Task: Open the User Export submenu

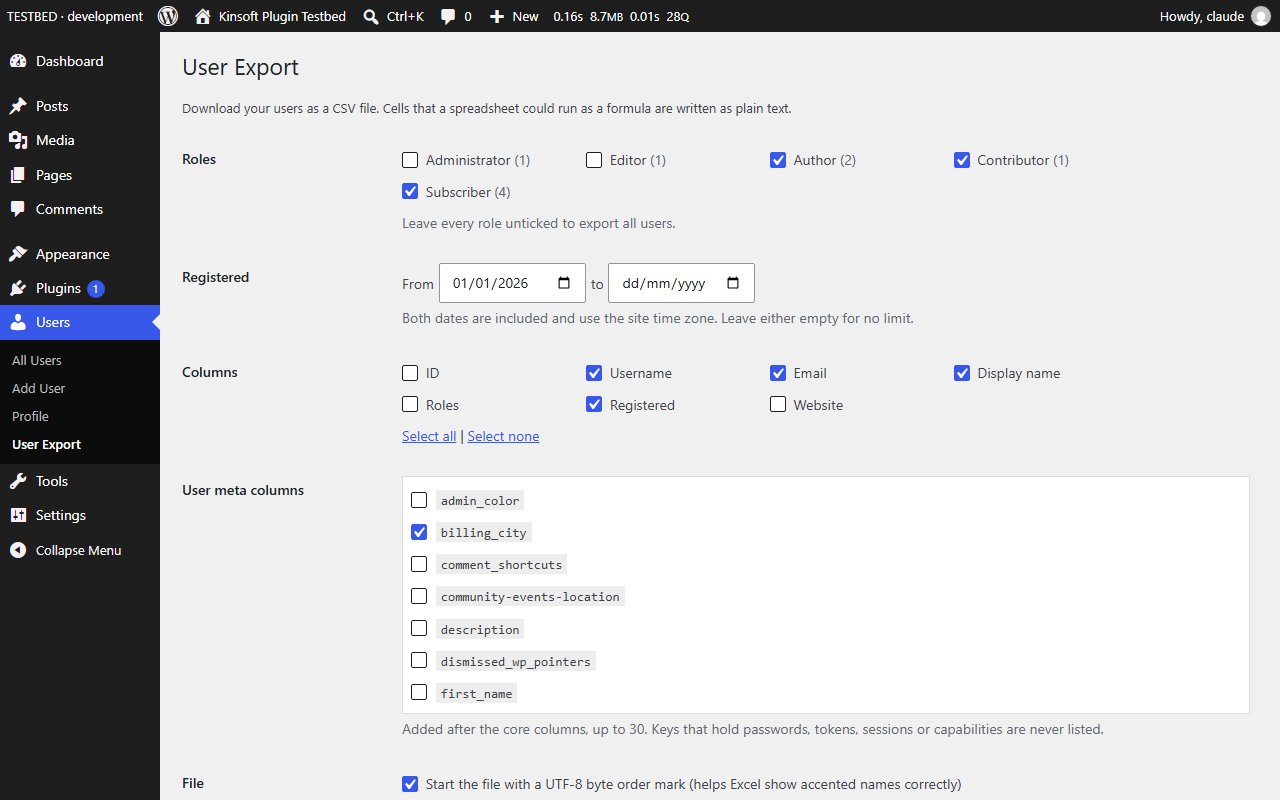Action: click(x=46, y=444)
